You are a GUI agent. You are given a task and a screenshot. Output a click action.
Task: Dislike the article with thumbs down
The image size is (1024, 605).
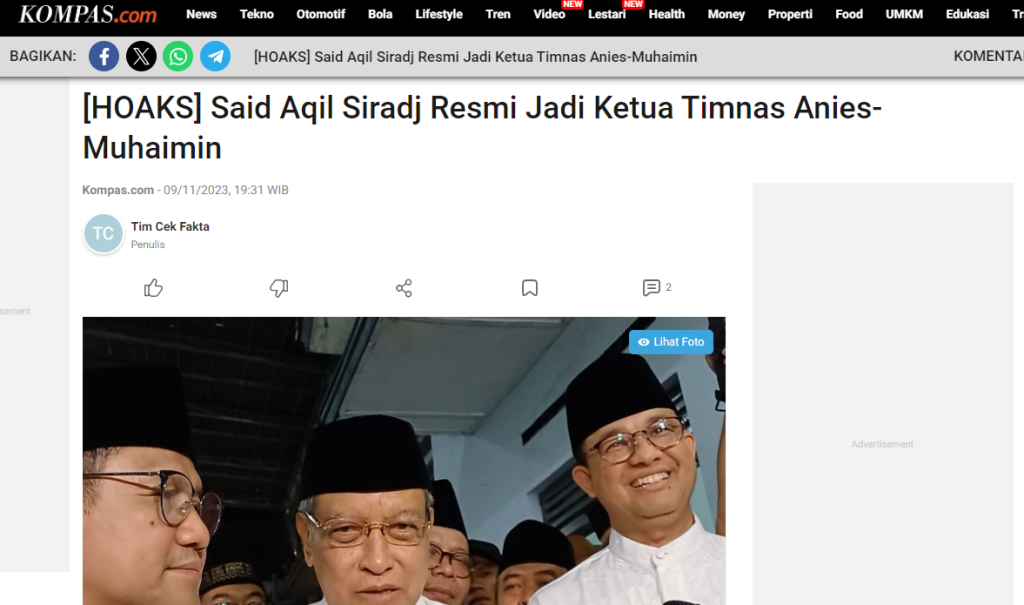tap(279, 288)
